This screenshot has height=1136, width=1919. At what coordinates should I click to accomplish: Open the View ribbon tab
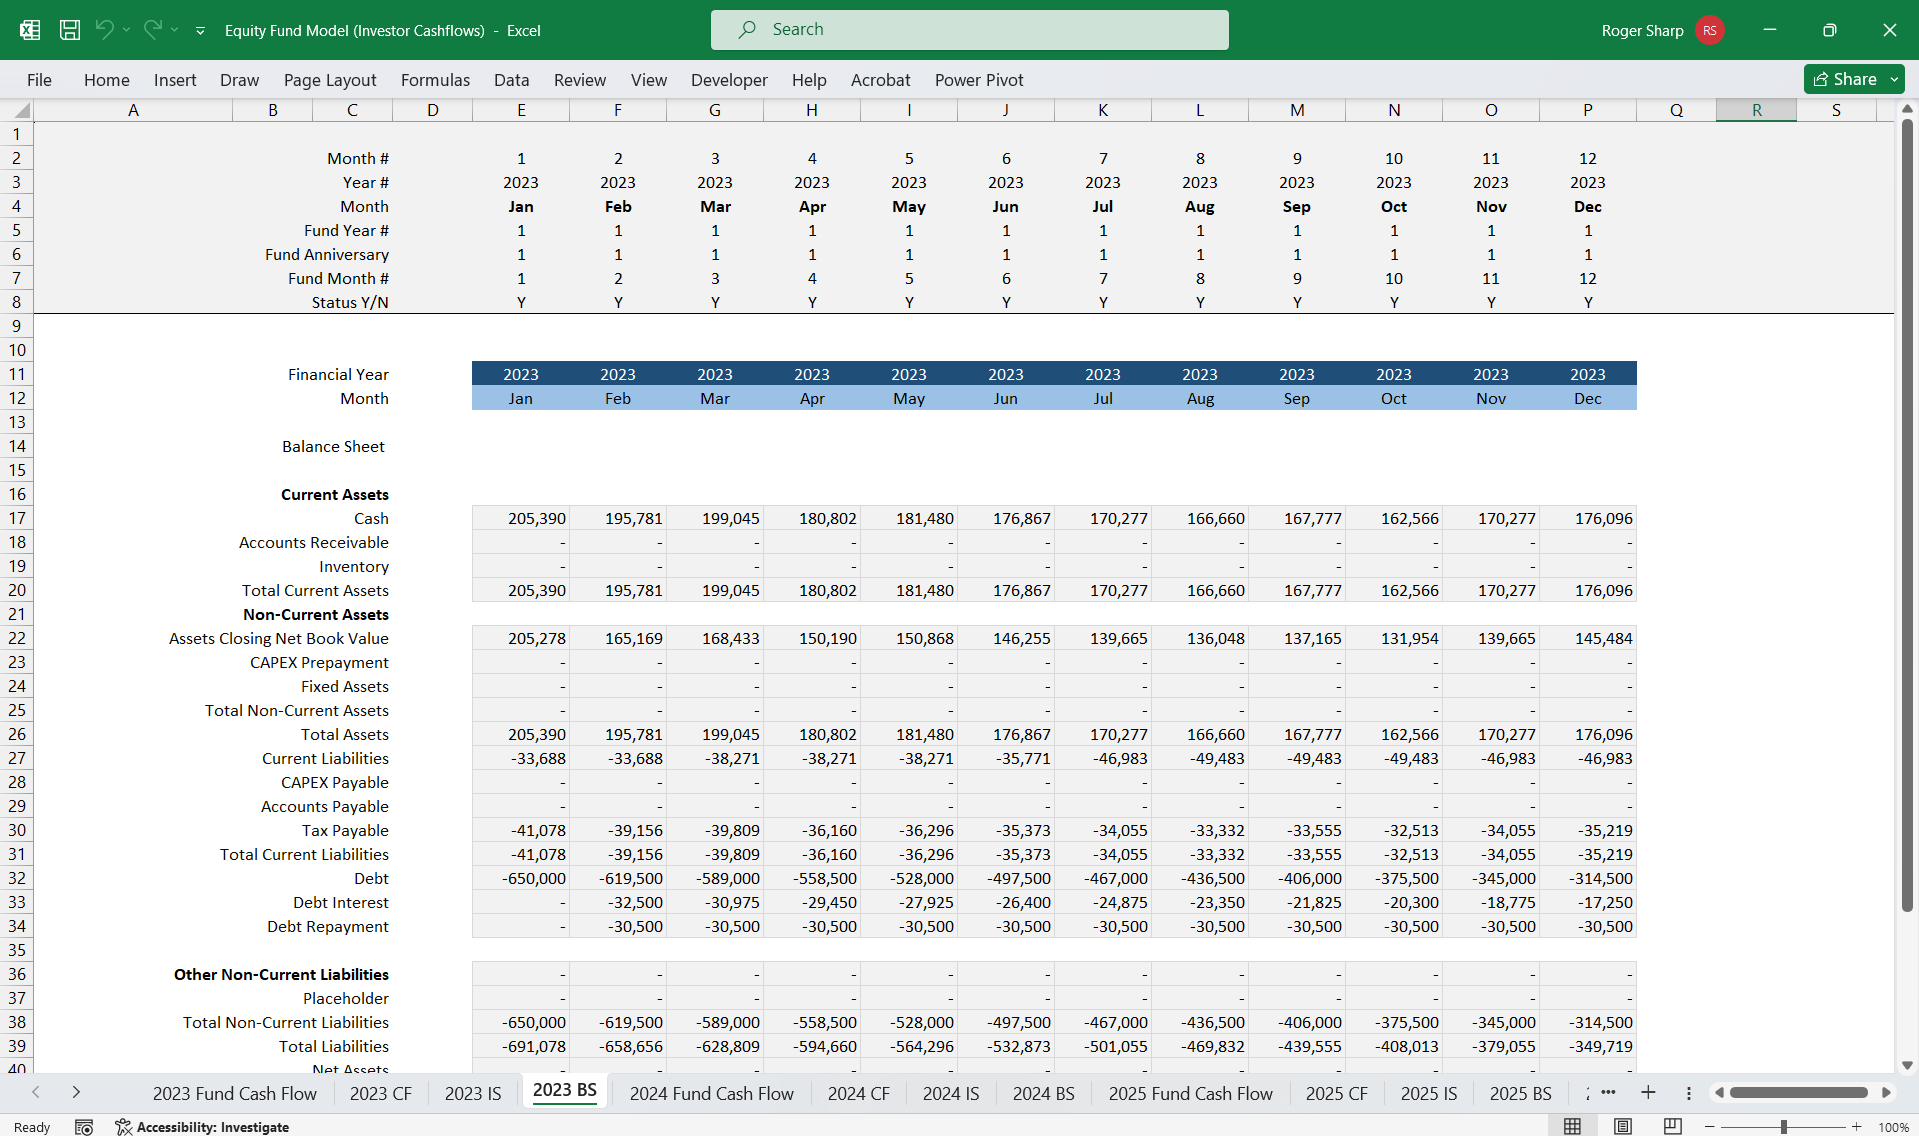[x=649, y=80]
